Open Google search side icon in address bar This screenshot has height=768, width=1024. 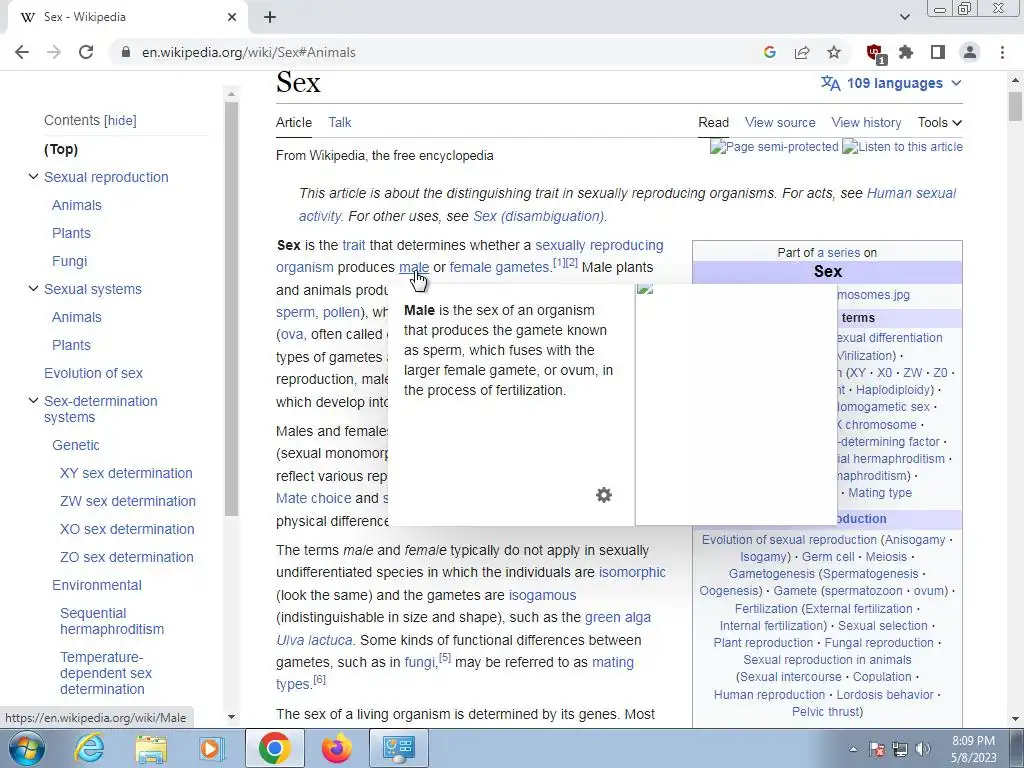770,52
